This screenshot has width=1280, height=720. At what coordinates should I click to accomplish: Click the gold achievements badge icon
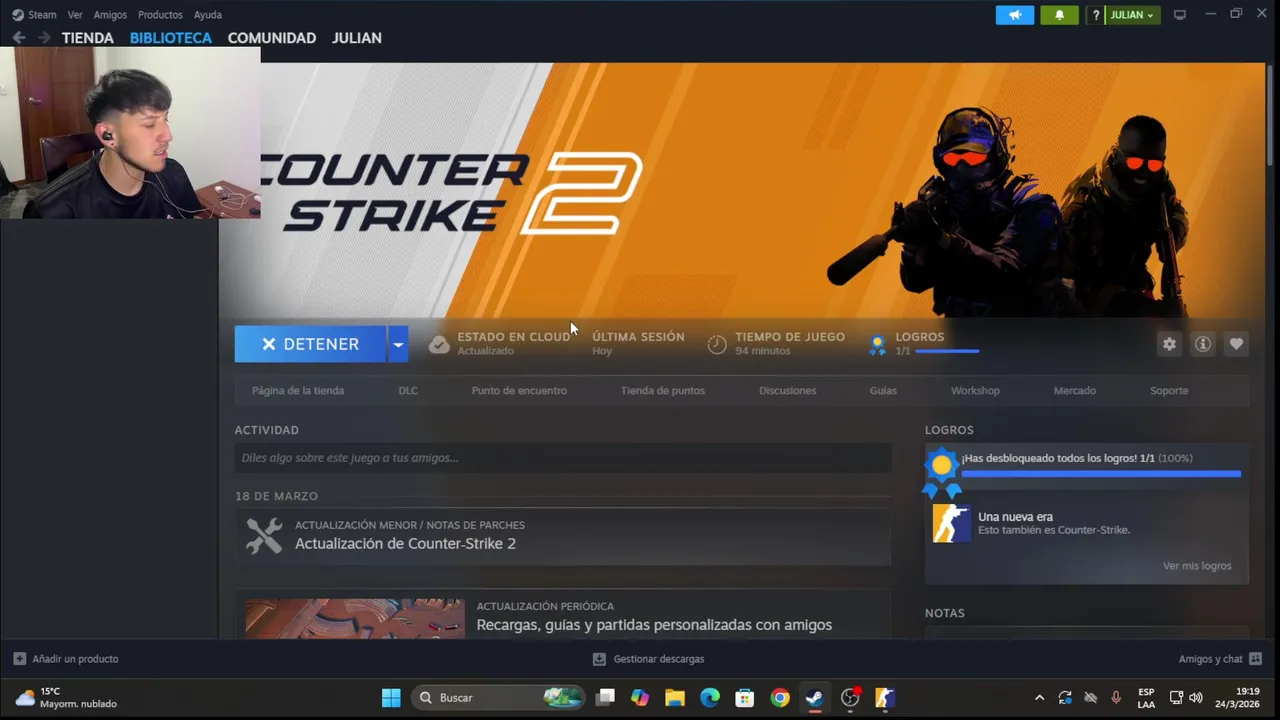pos(941,472)
